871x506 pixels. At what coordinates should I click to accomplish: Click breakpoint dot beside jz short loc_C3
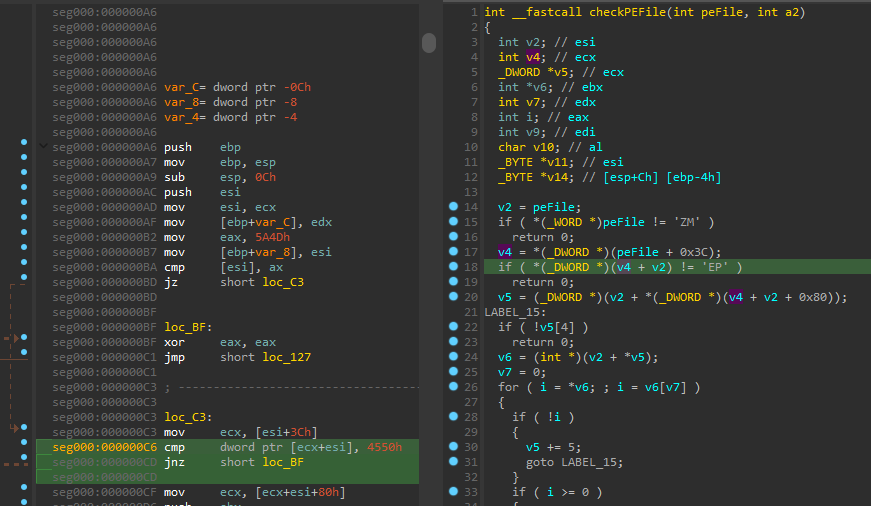point(24,277)
